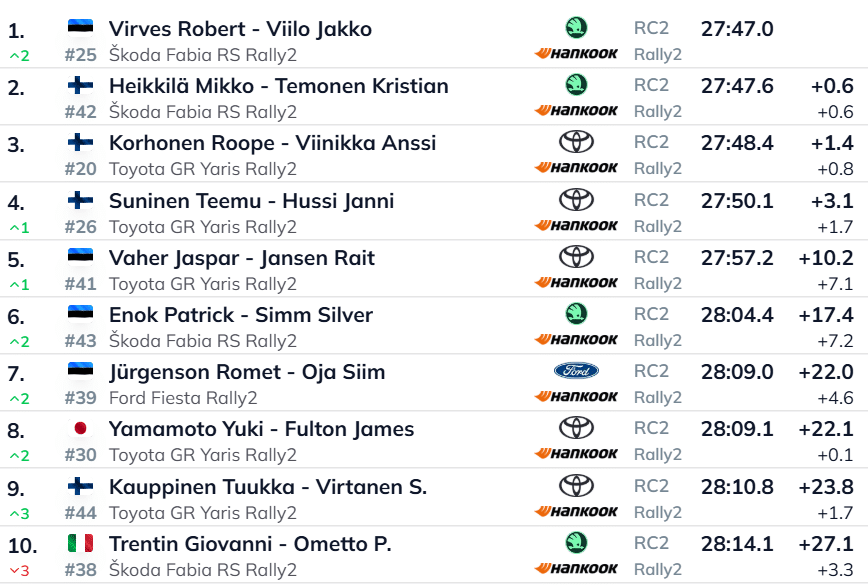Click Japanese flag beside Yamamoto Yuki

(x=80, y=428)
